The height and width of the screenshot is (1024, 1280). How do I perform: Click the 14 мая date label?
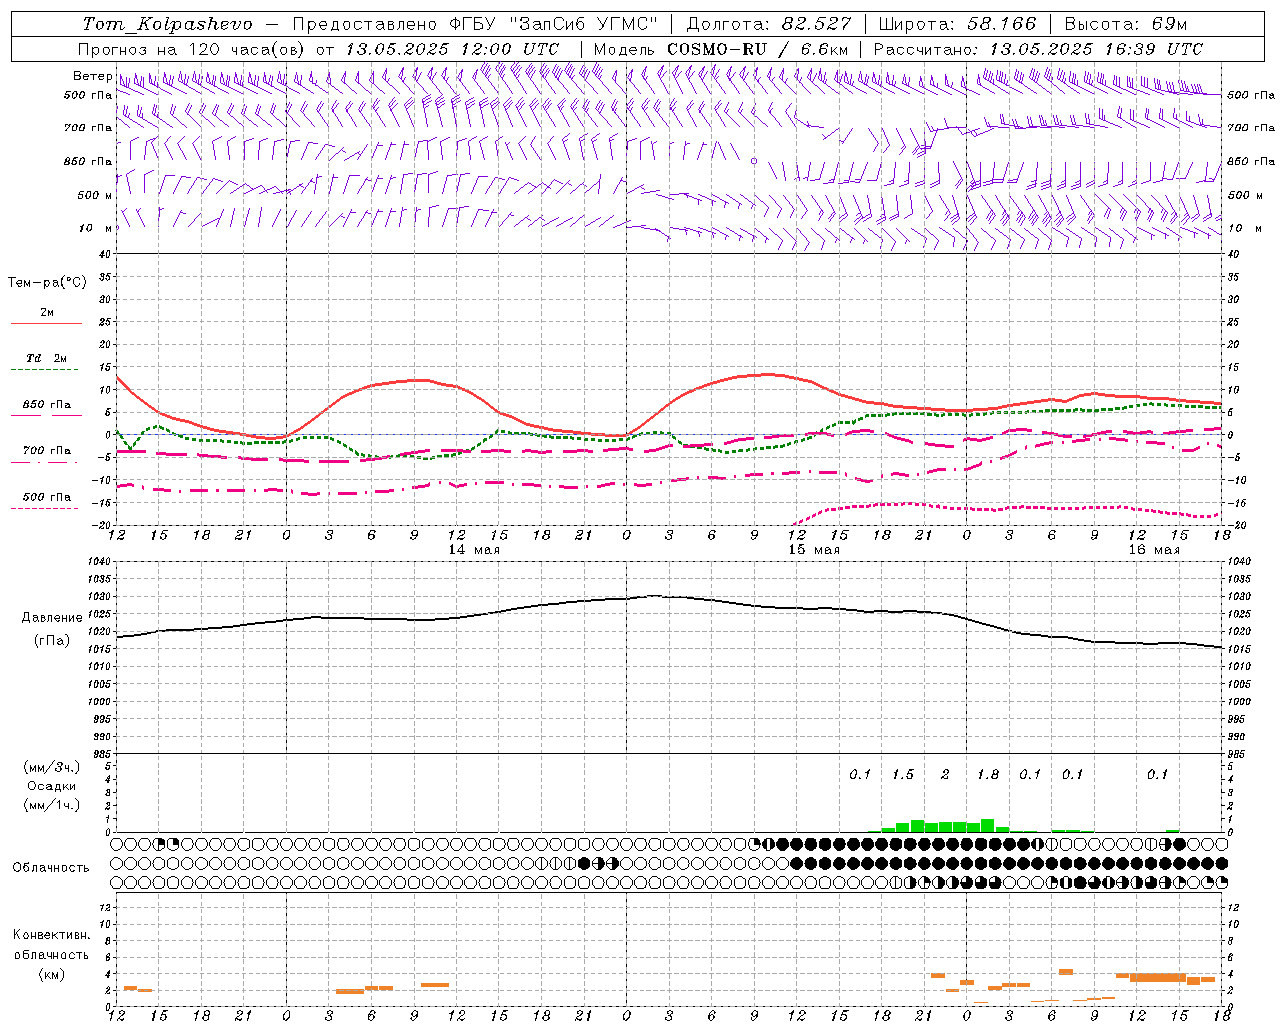tap(474, 550)
